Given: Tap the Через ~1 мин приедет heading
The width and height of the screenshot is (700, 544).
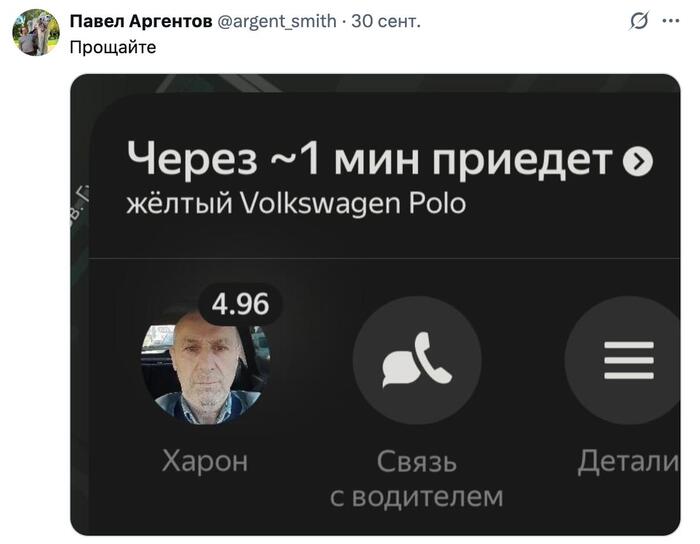Looking at the screenshot, I should pyautogui.click(x=370, y=159).
